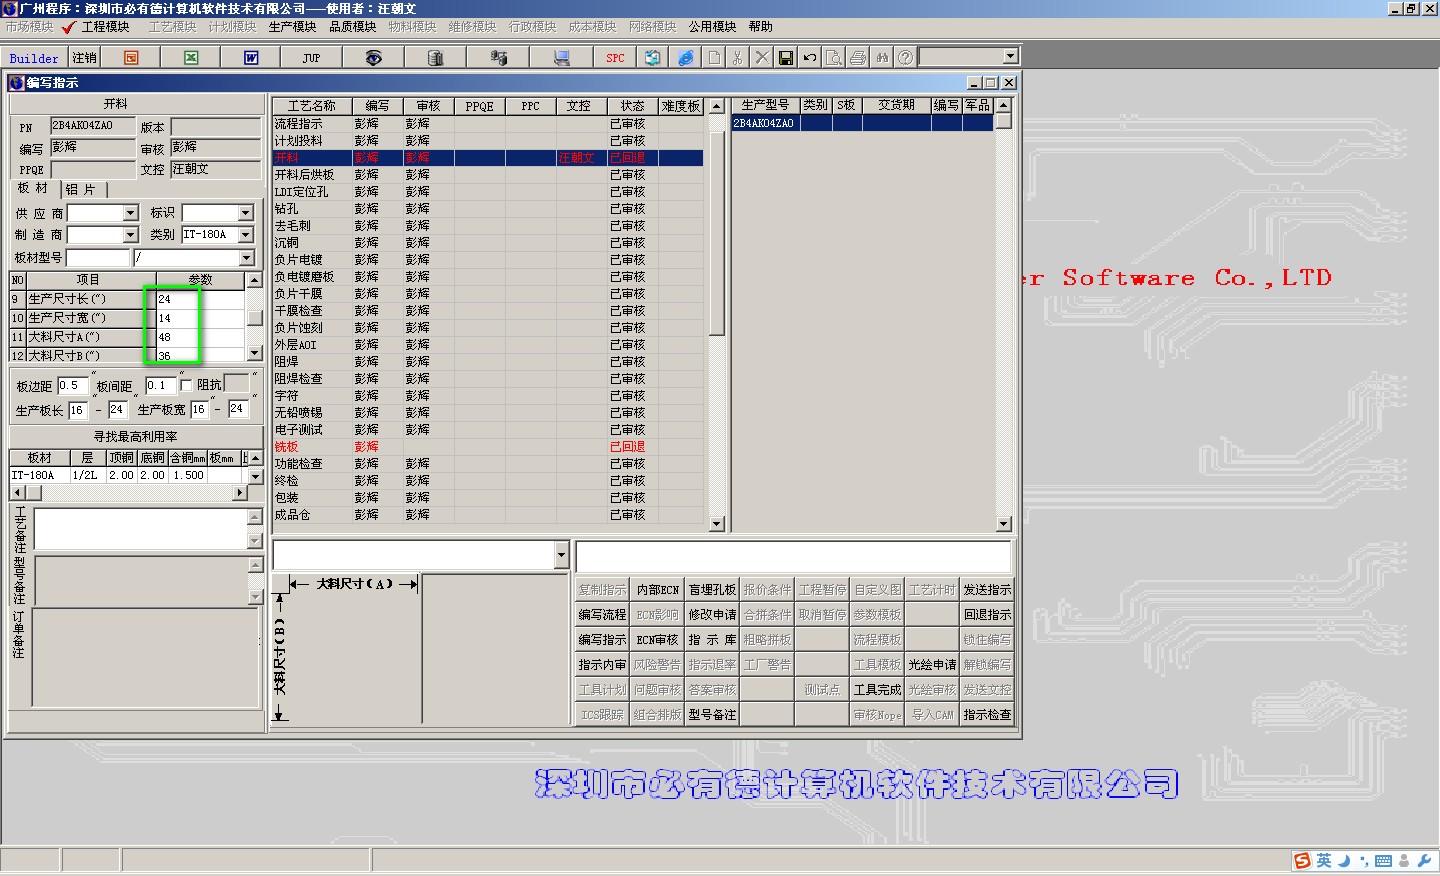The image size is (1440, 876).
Task: Open the 生产模块 menu
Action: [x=292, y=27]
